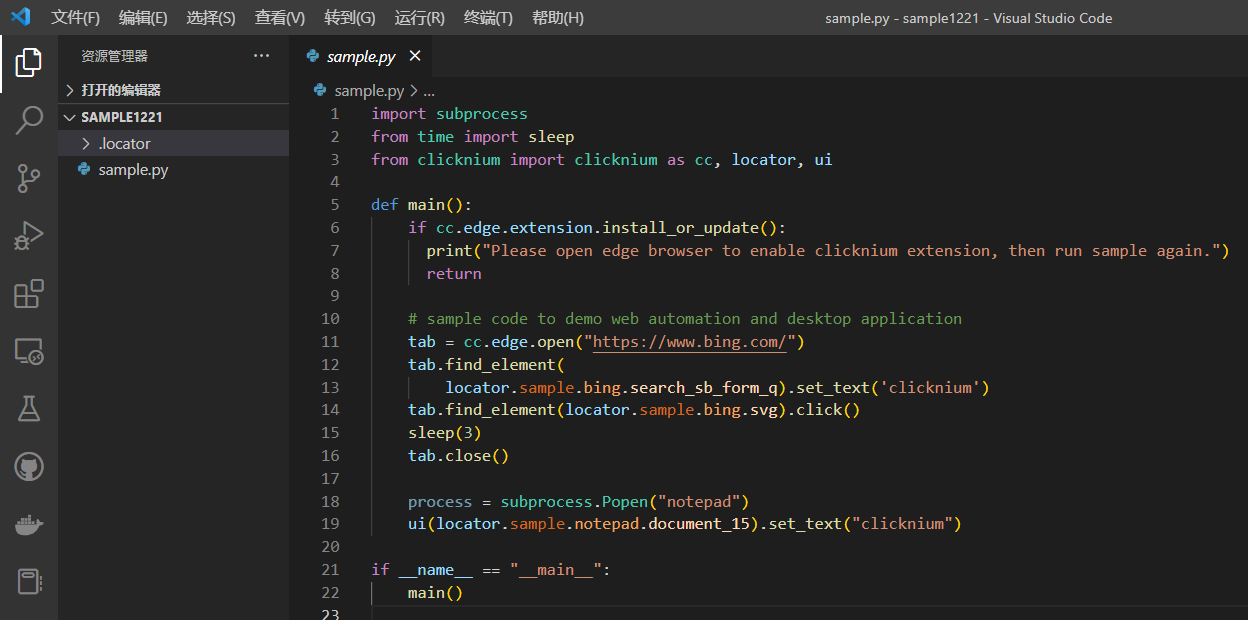Click the 资源管理器 panel title
This screenshot has height=620, width=1248.
point(114,56)
